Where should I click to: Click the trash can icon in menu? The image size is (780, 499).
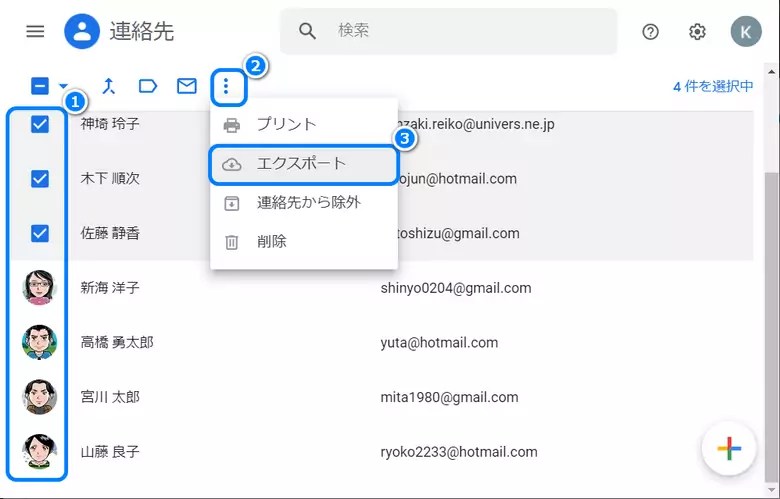231,242
